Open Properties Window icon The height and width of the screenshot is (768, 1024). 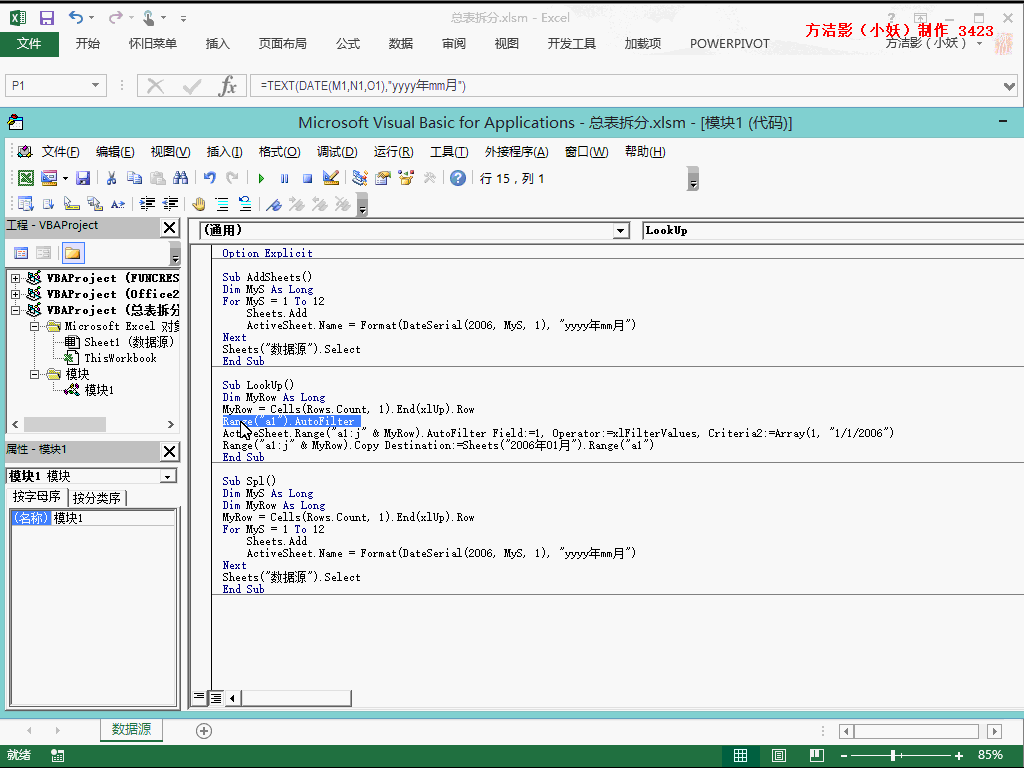[x=383, y=178]
